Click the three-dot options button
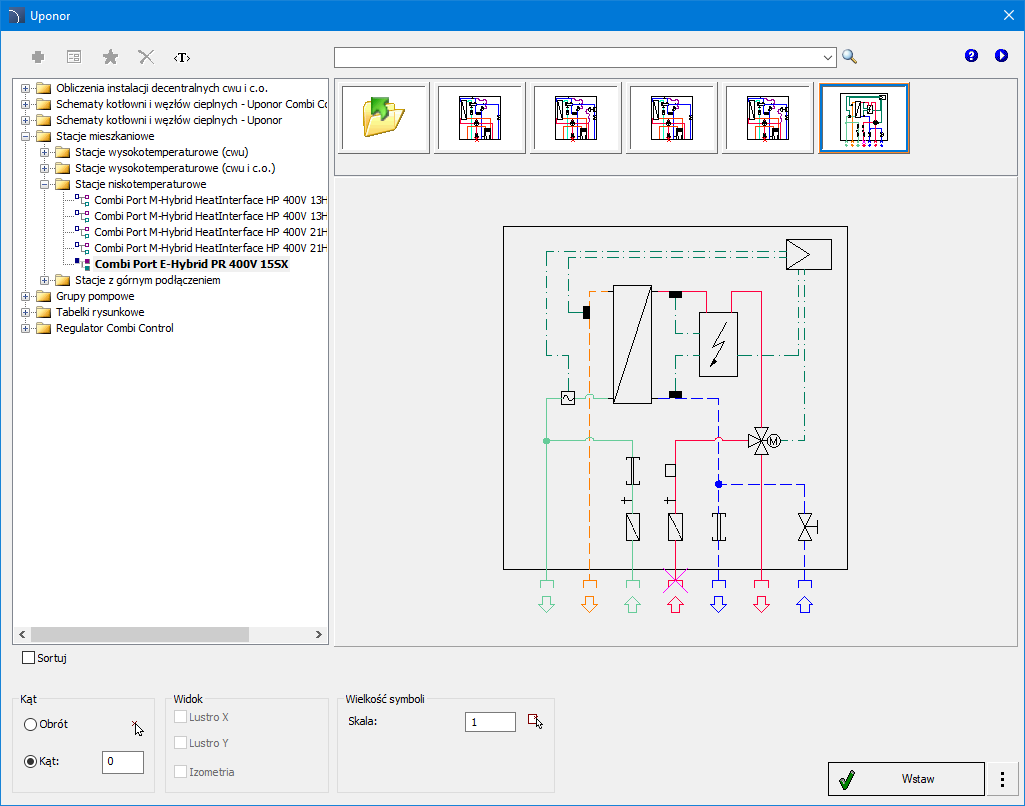The width and height of the screenshot is (1025, 806). (x=1001, y=779)
